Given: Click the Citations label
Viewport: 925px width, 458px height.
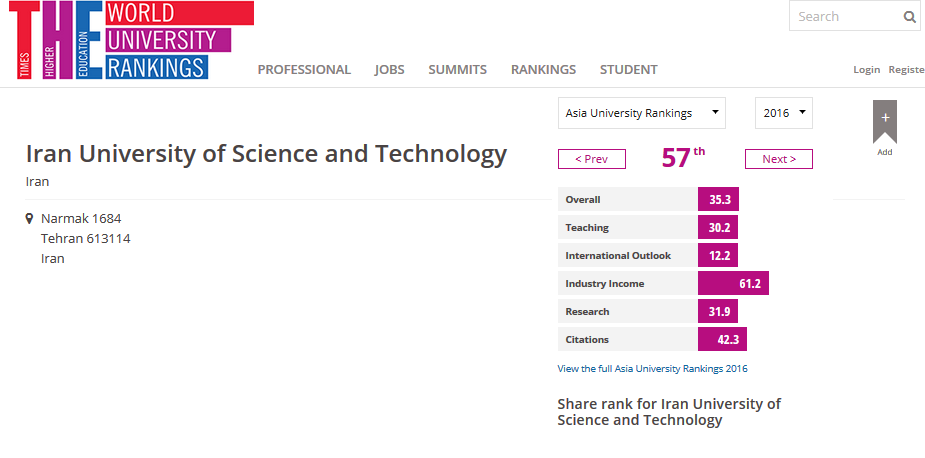Looking at the screenshot, I should point(587,339).
